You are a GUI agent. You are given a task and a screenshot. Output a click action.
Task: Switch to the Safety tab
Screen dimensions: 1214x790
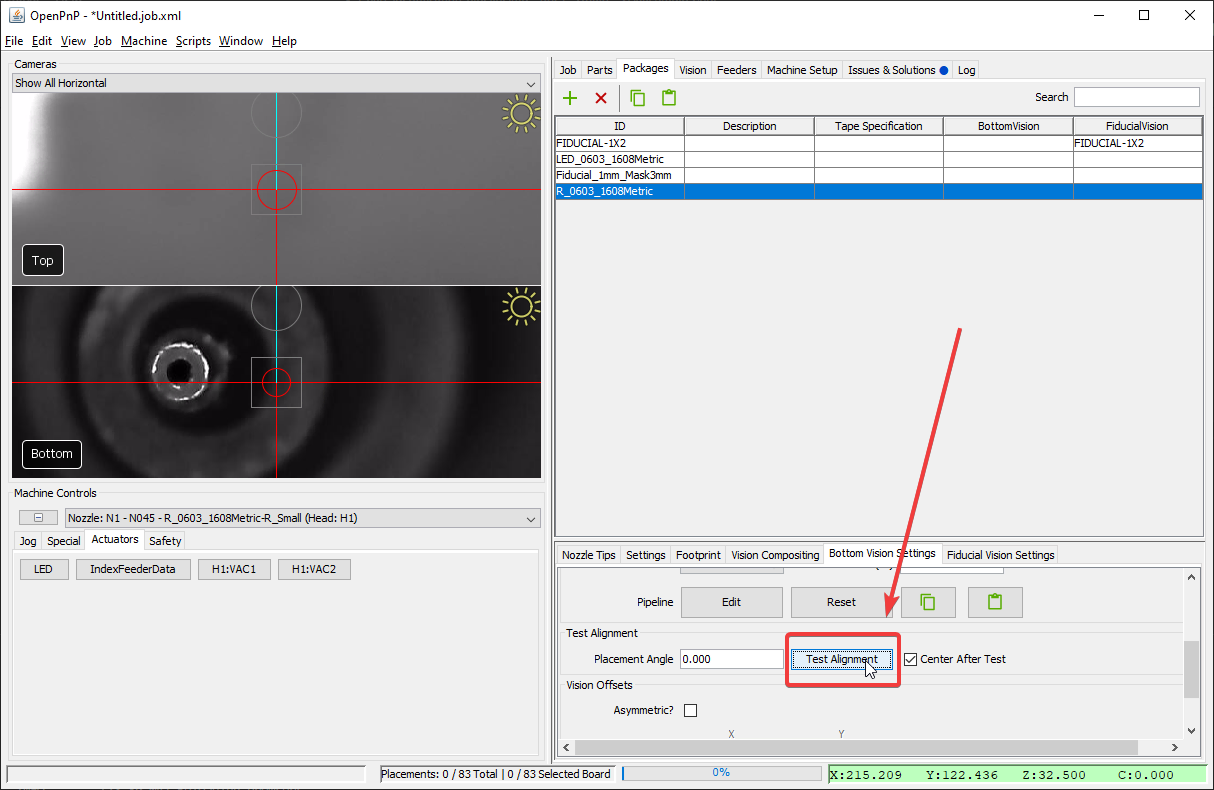pyautogui.click(x=165, y=541)
